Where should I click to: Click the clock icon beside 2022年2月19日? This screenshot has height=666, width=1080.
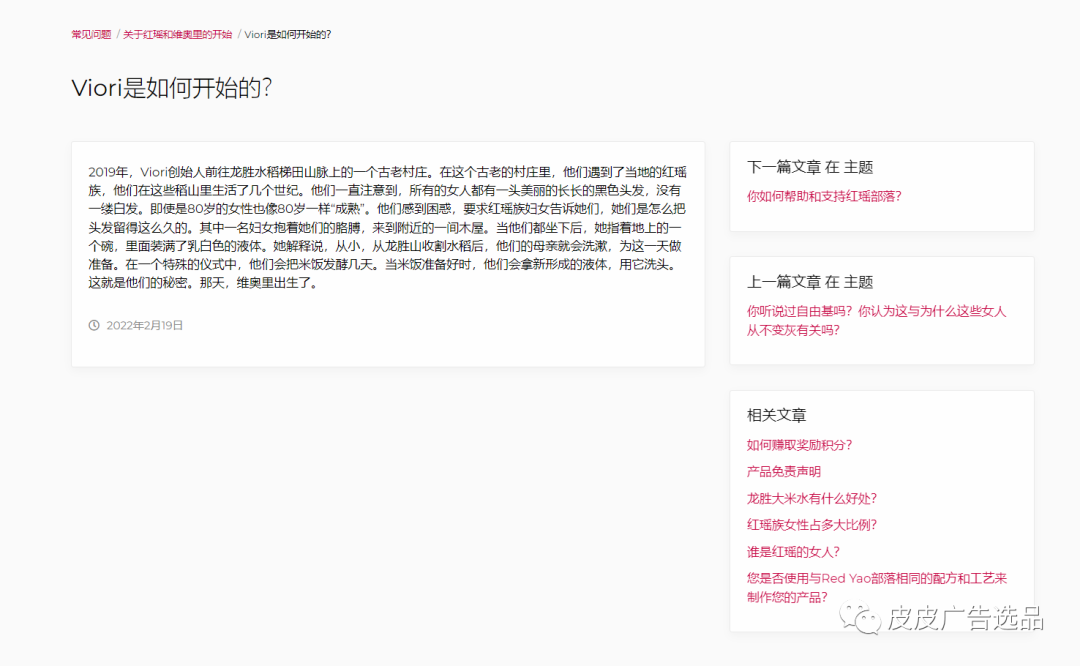94,325
